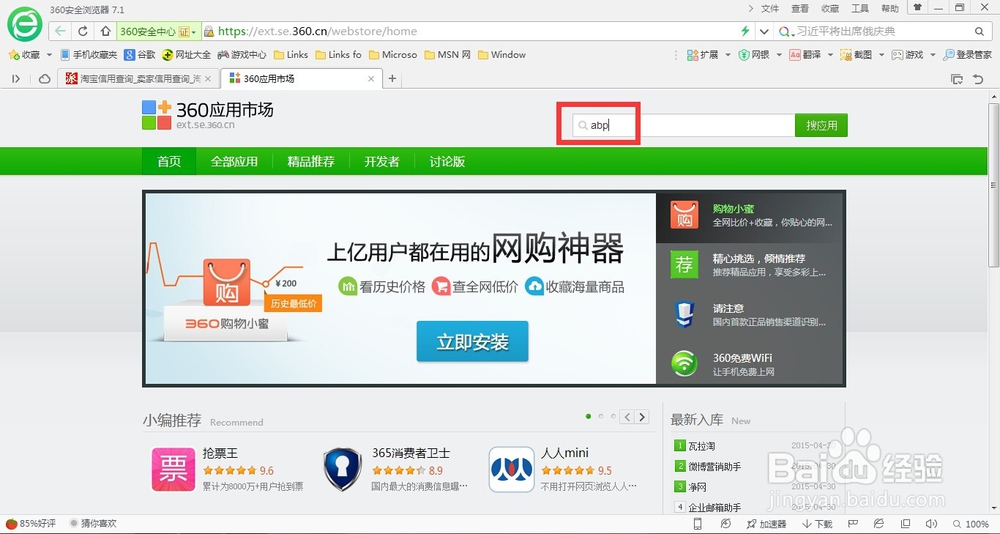This screenshot has height=534, width=1000.
Task: Go to browser home page icon
Action: click(x=105, y=31)
